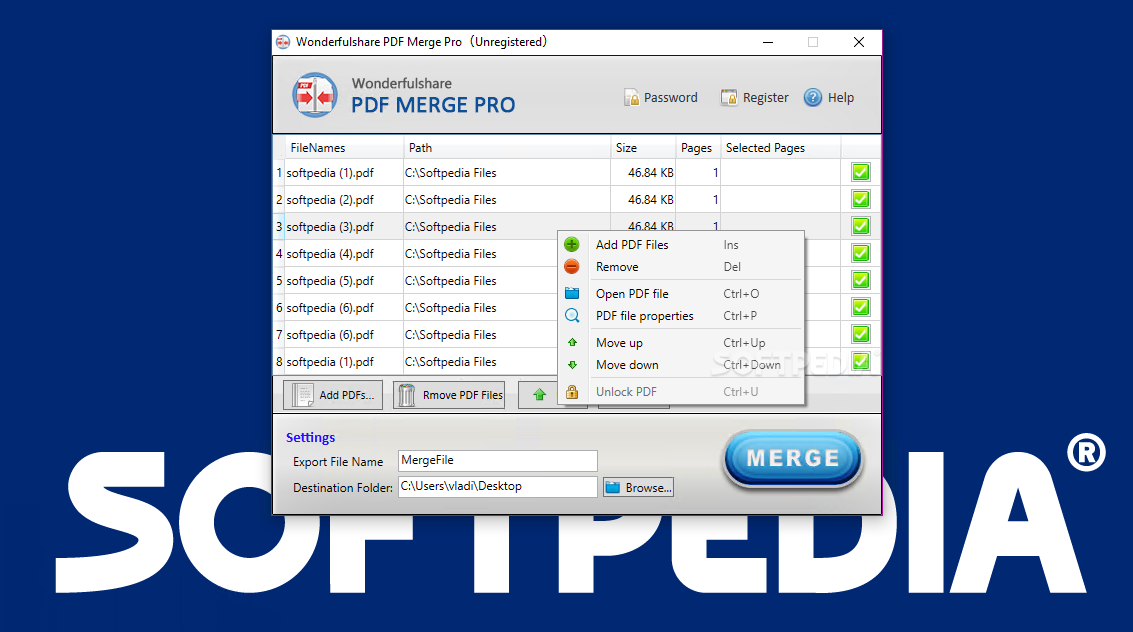The image size is (1133, 632).
Task: Click the Path column header
Action: pyautogui.click(x=507, y=147)
